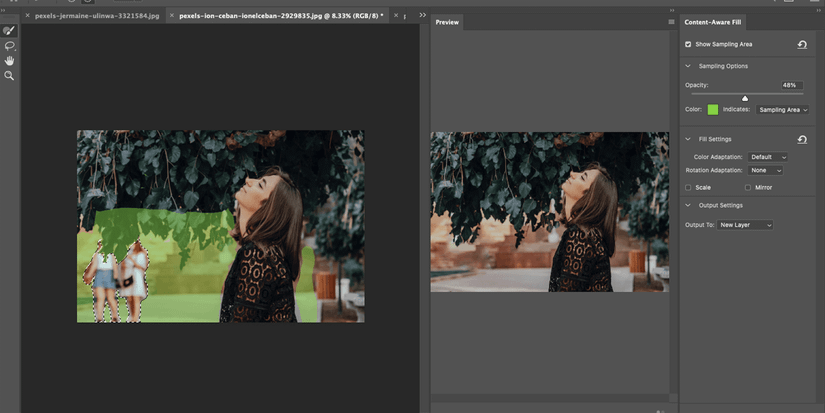The width and height of the screenshot is (825, 413).
Task: Select the Zoom tool
Action: pyautogui.click(x=10, y=76)
